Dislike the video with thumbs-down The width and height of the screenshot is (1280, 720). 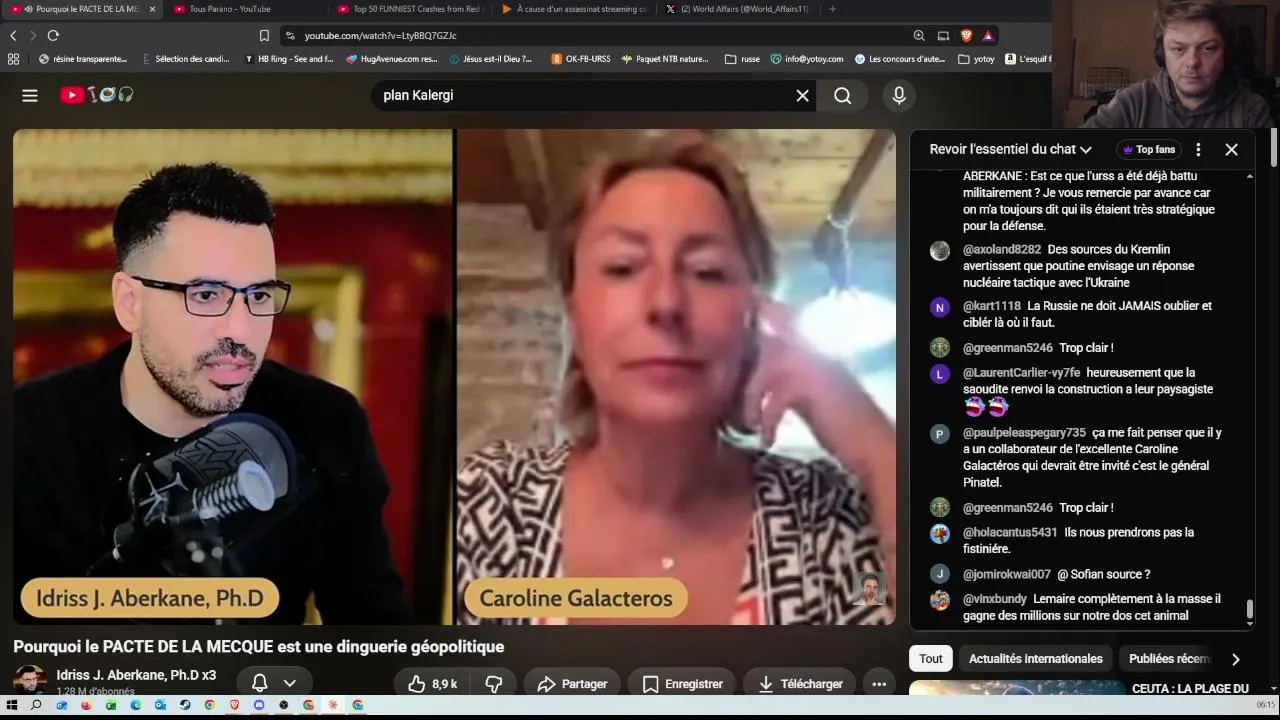(494, 684)
